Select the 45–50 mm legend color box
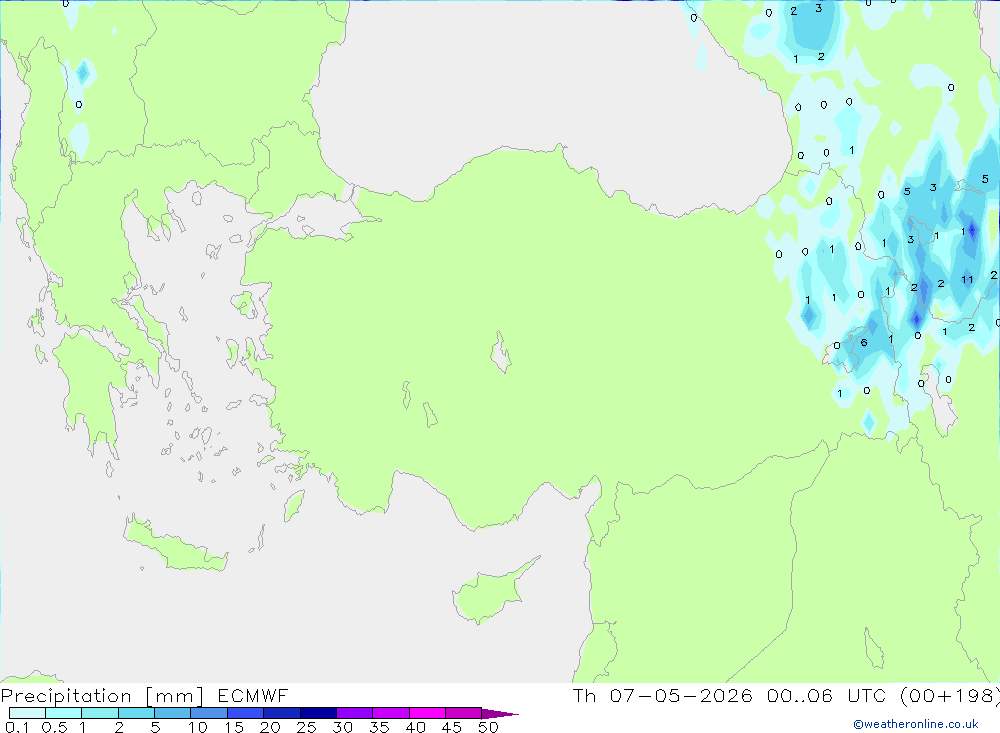This screenshot has height=733, width=1000. [x=463, y=713]
